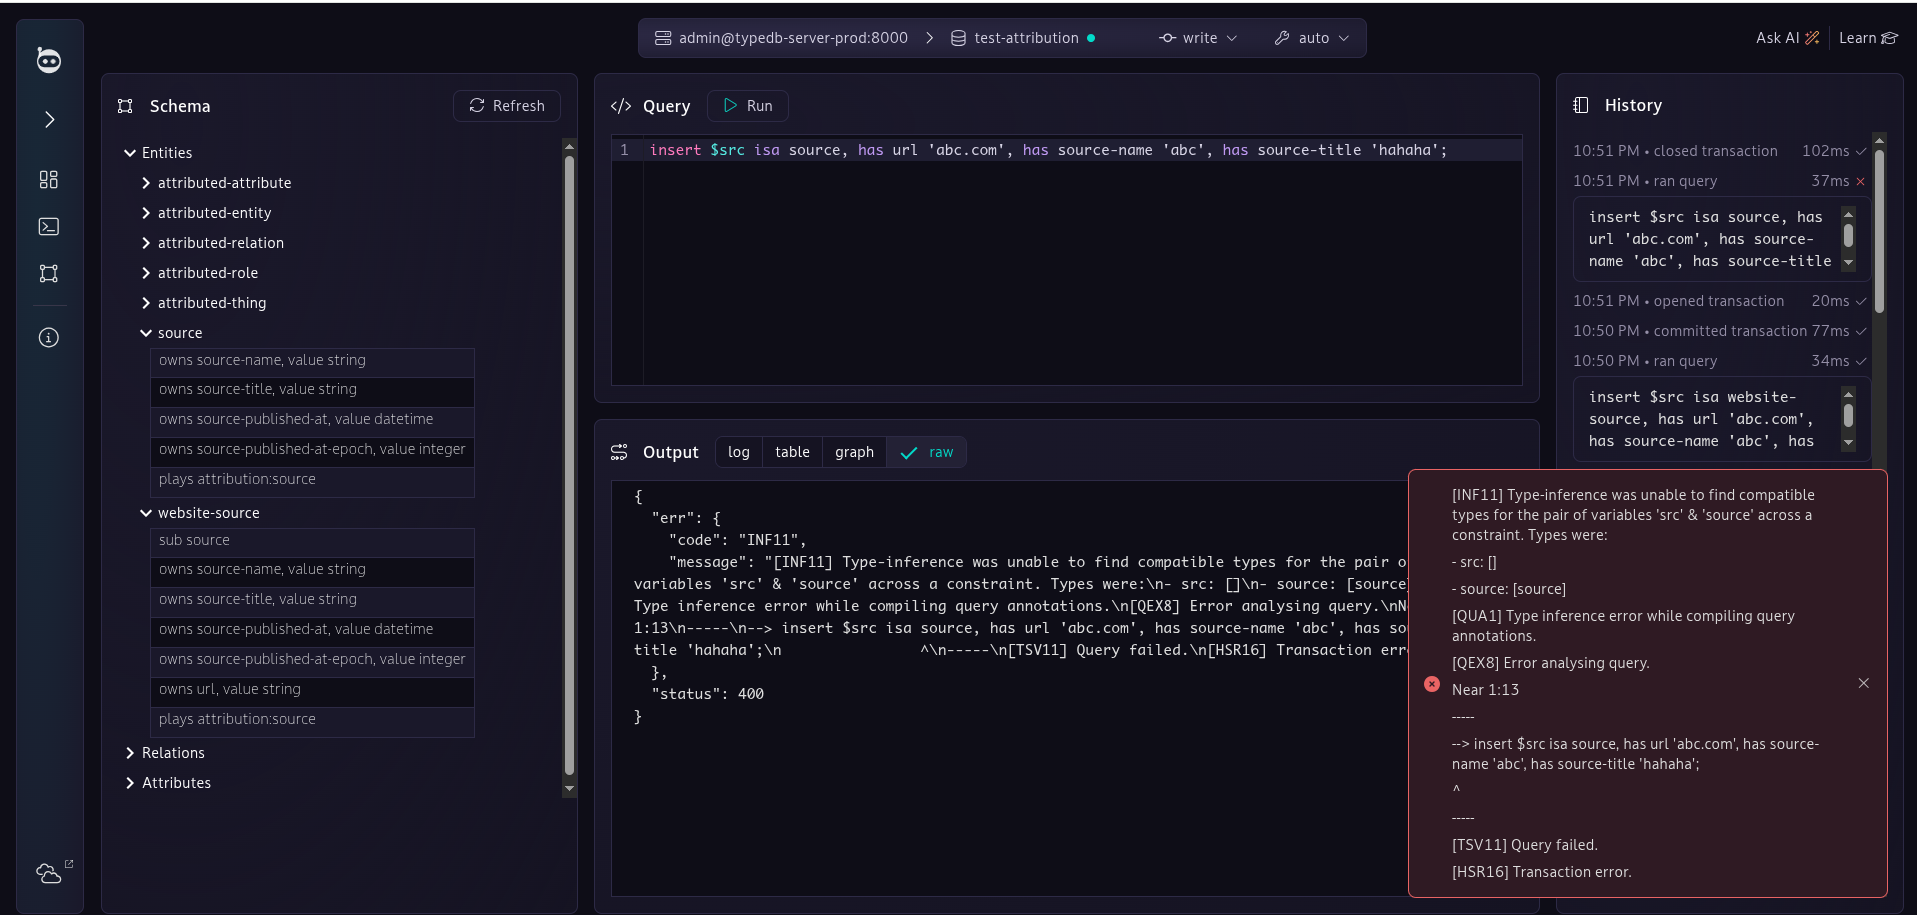Screen dimensions: 1917x915
Task: Switch output view to graph
Action: pos(854,452)
